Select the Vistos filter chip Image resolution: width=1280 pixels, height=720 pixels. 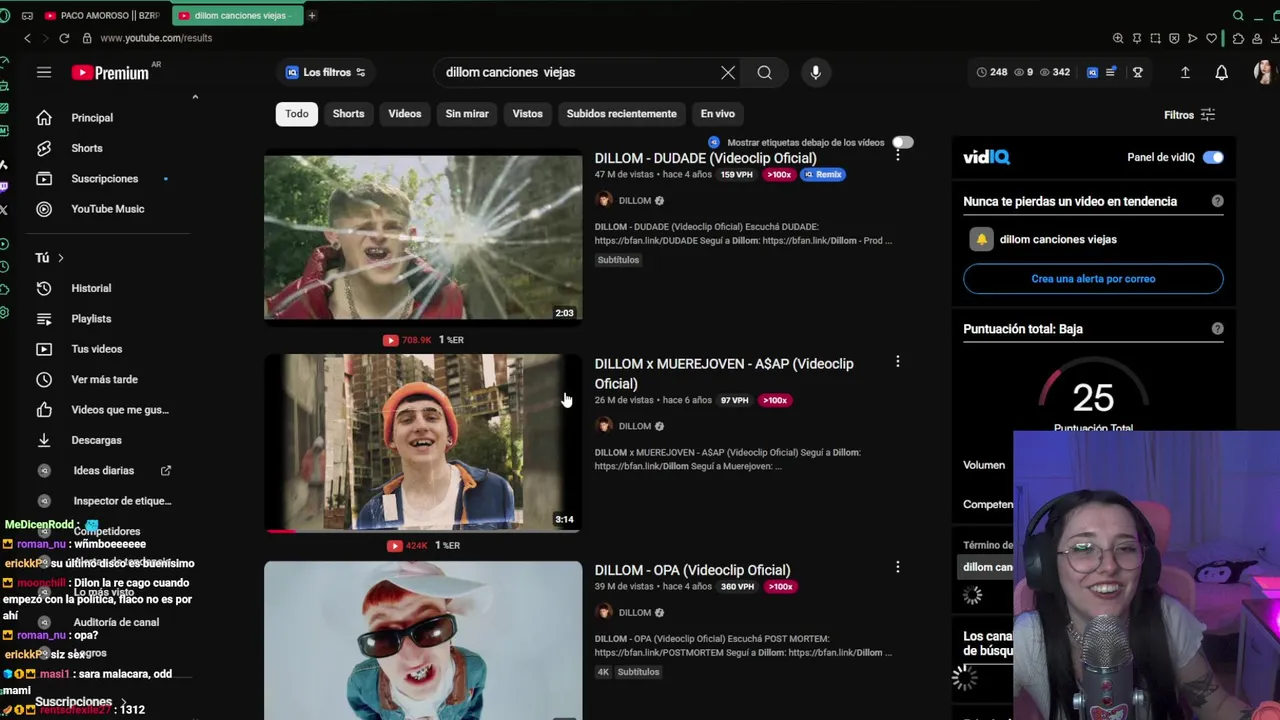point(527,114)
